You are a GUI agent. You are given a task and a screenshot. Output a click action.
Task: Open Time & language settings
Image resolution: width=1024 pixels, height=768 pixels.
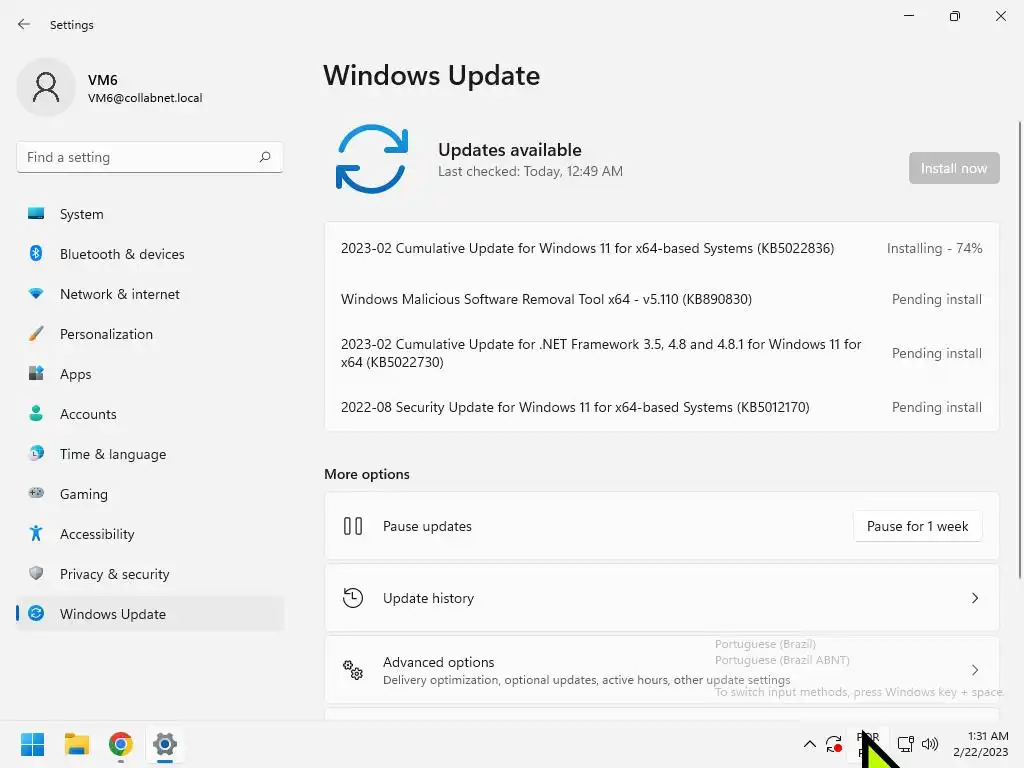[150, 453]
